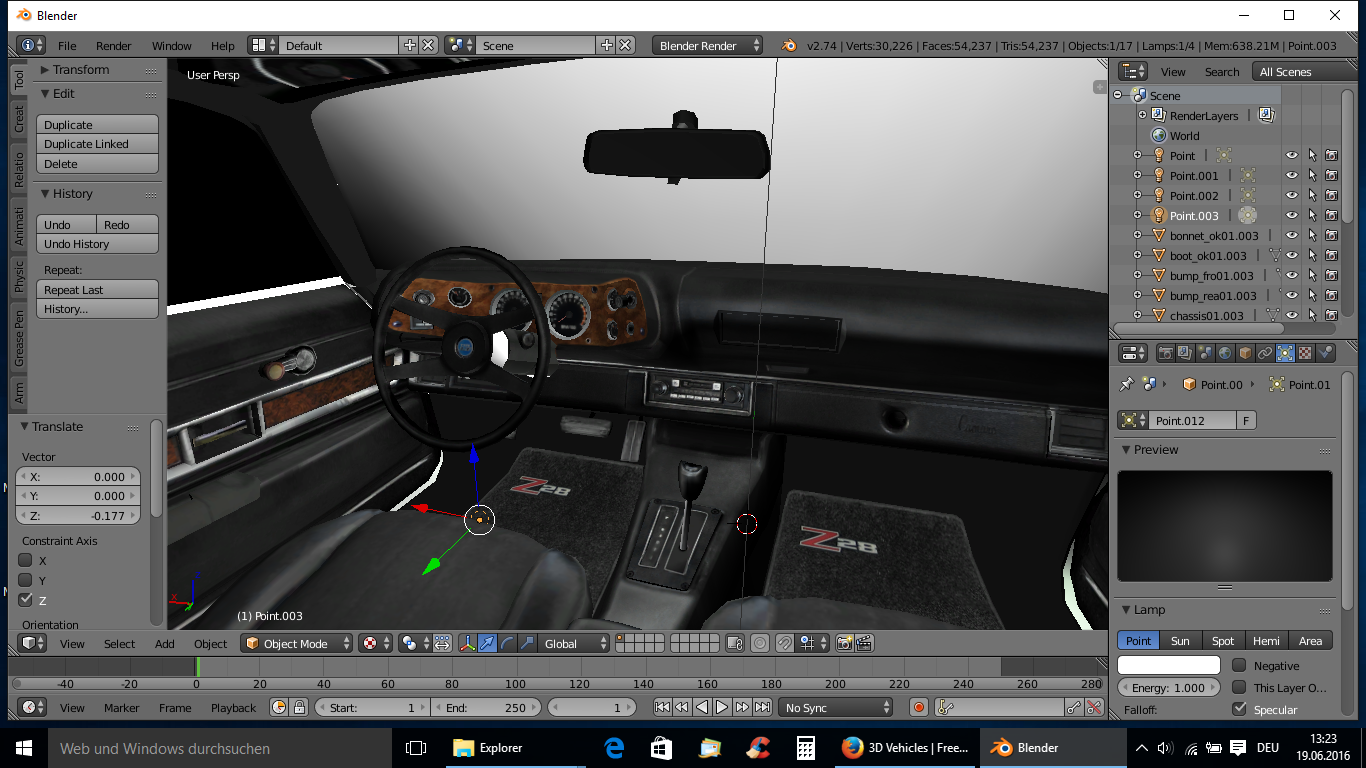
Task: Toggle auto keyframe record button
Action: [x=919, y=707]
